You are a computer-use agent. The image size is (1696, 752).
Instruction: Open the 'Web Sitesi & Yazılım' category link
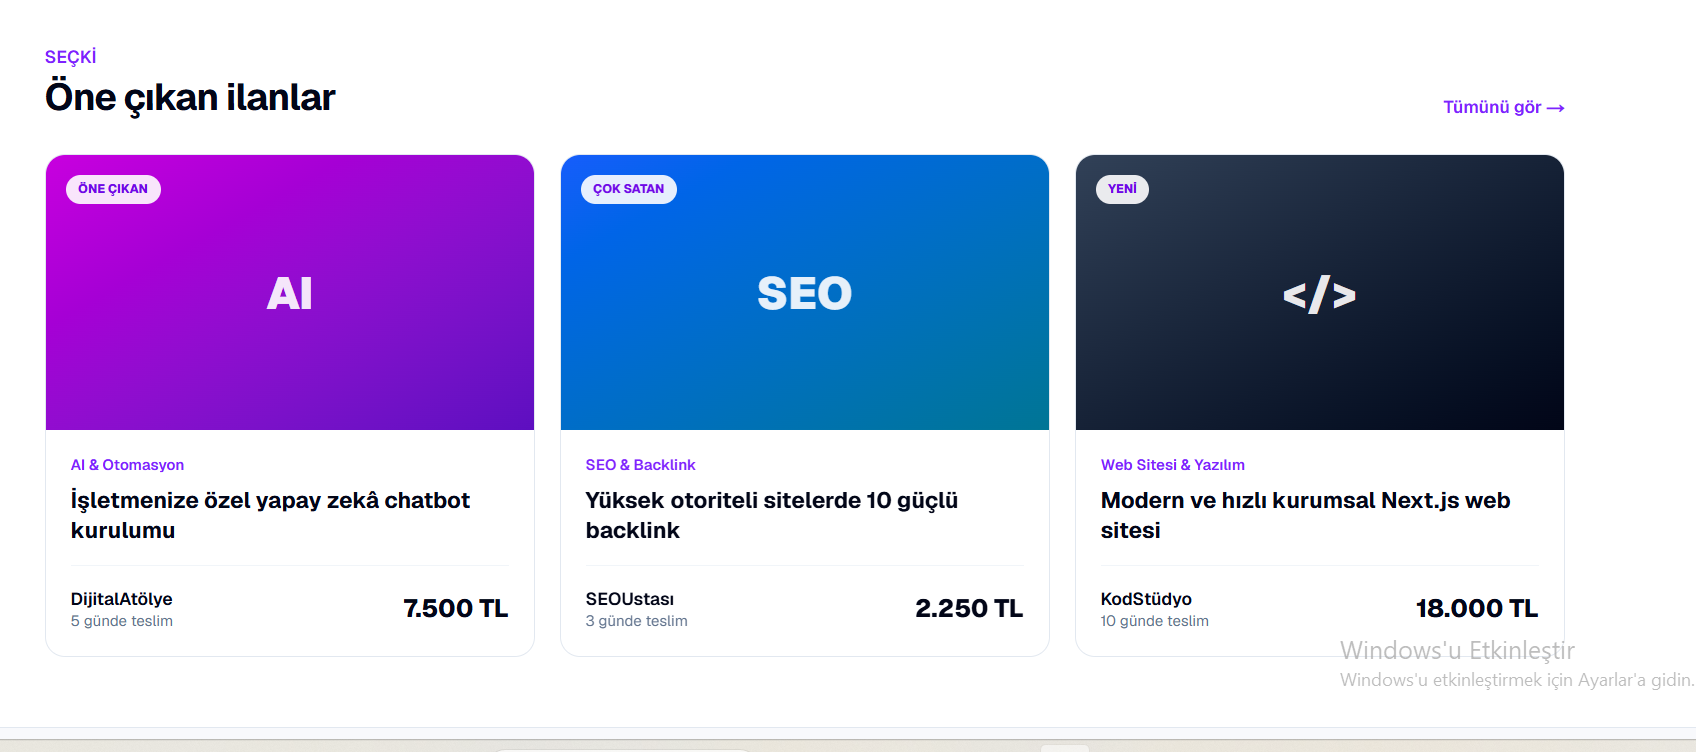pos(1172,465)
